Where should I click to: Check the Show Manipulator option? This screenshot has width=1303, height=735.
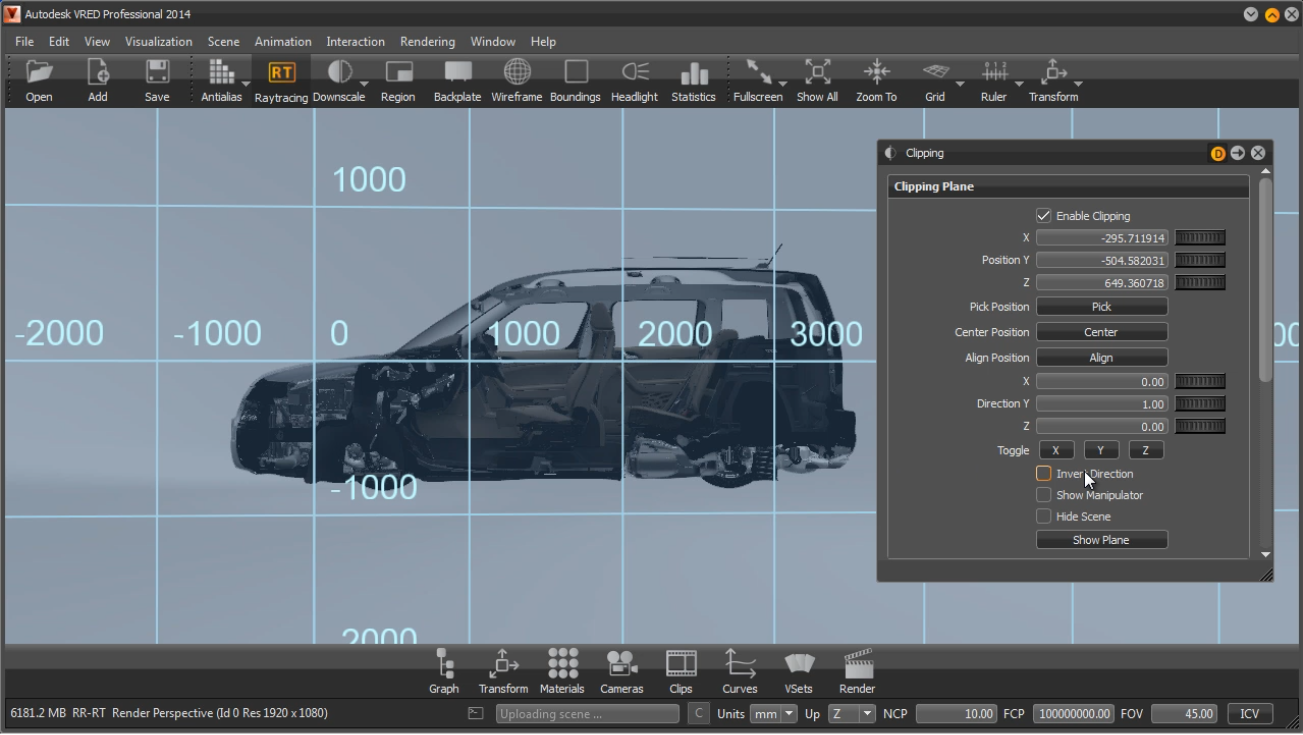tap(1043, 495)
